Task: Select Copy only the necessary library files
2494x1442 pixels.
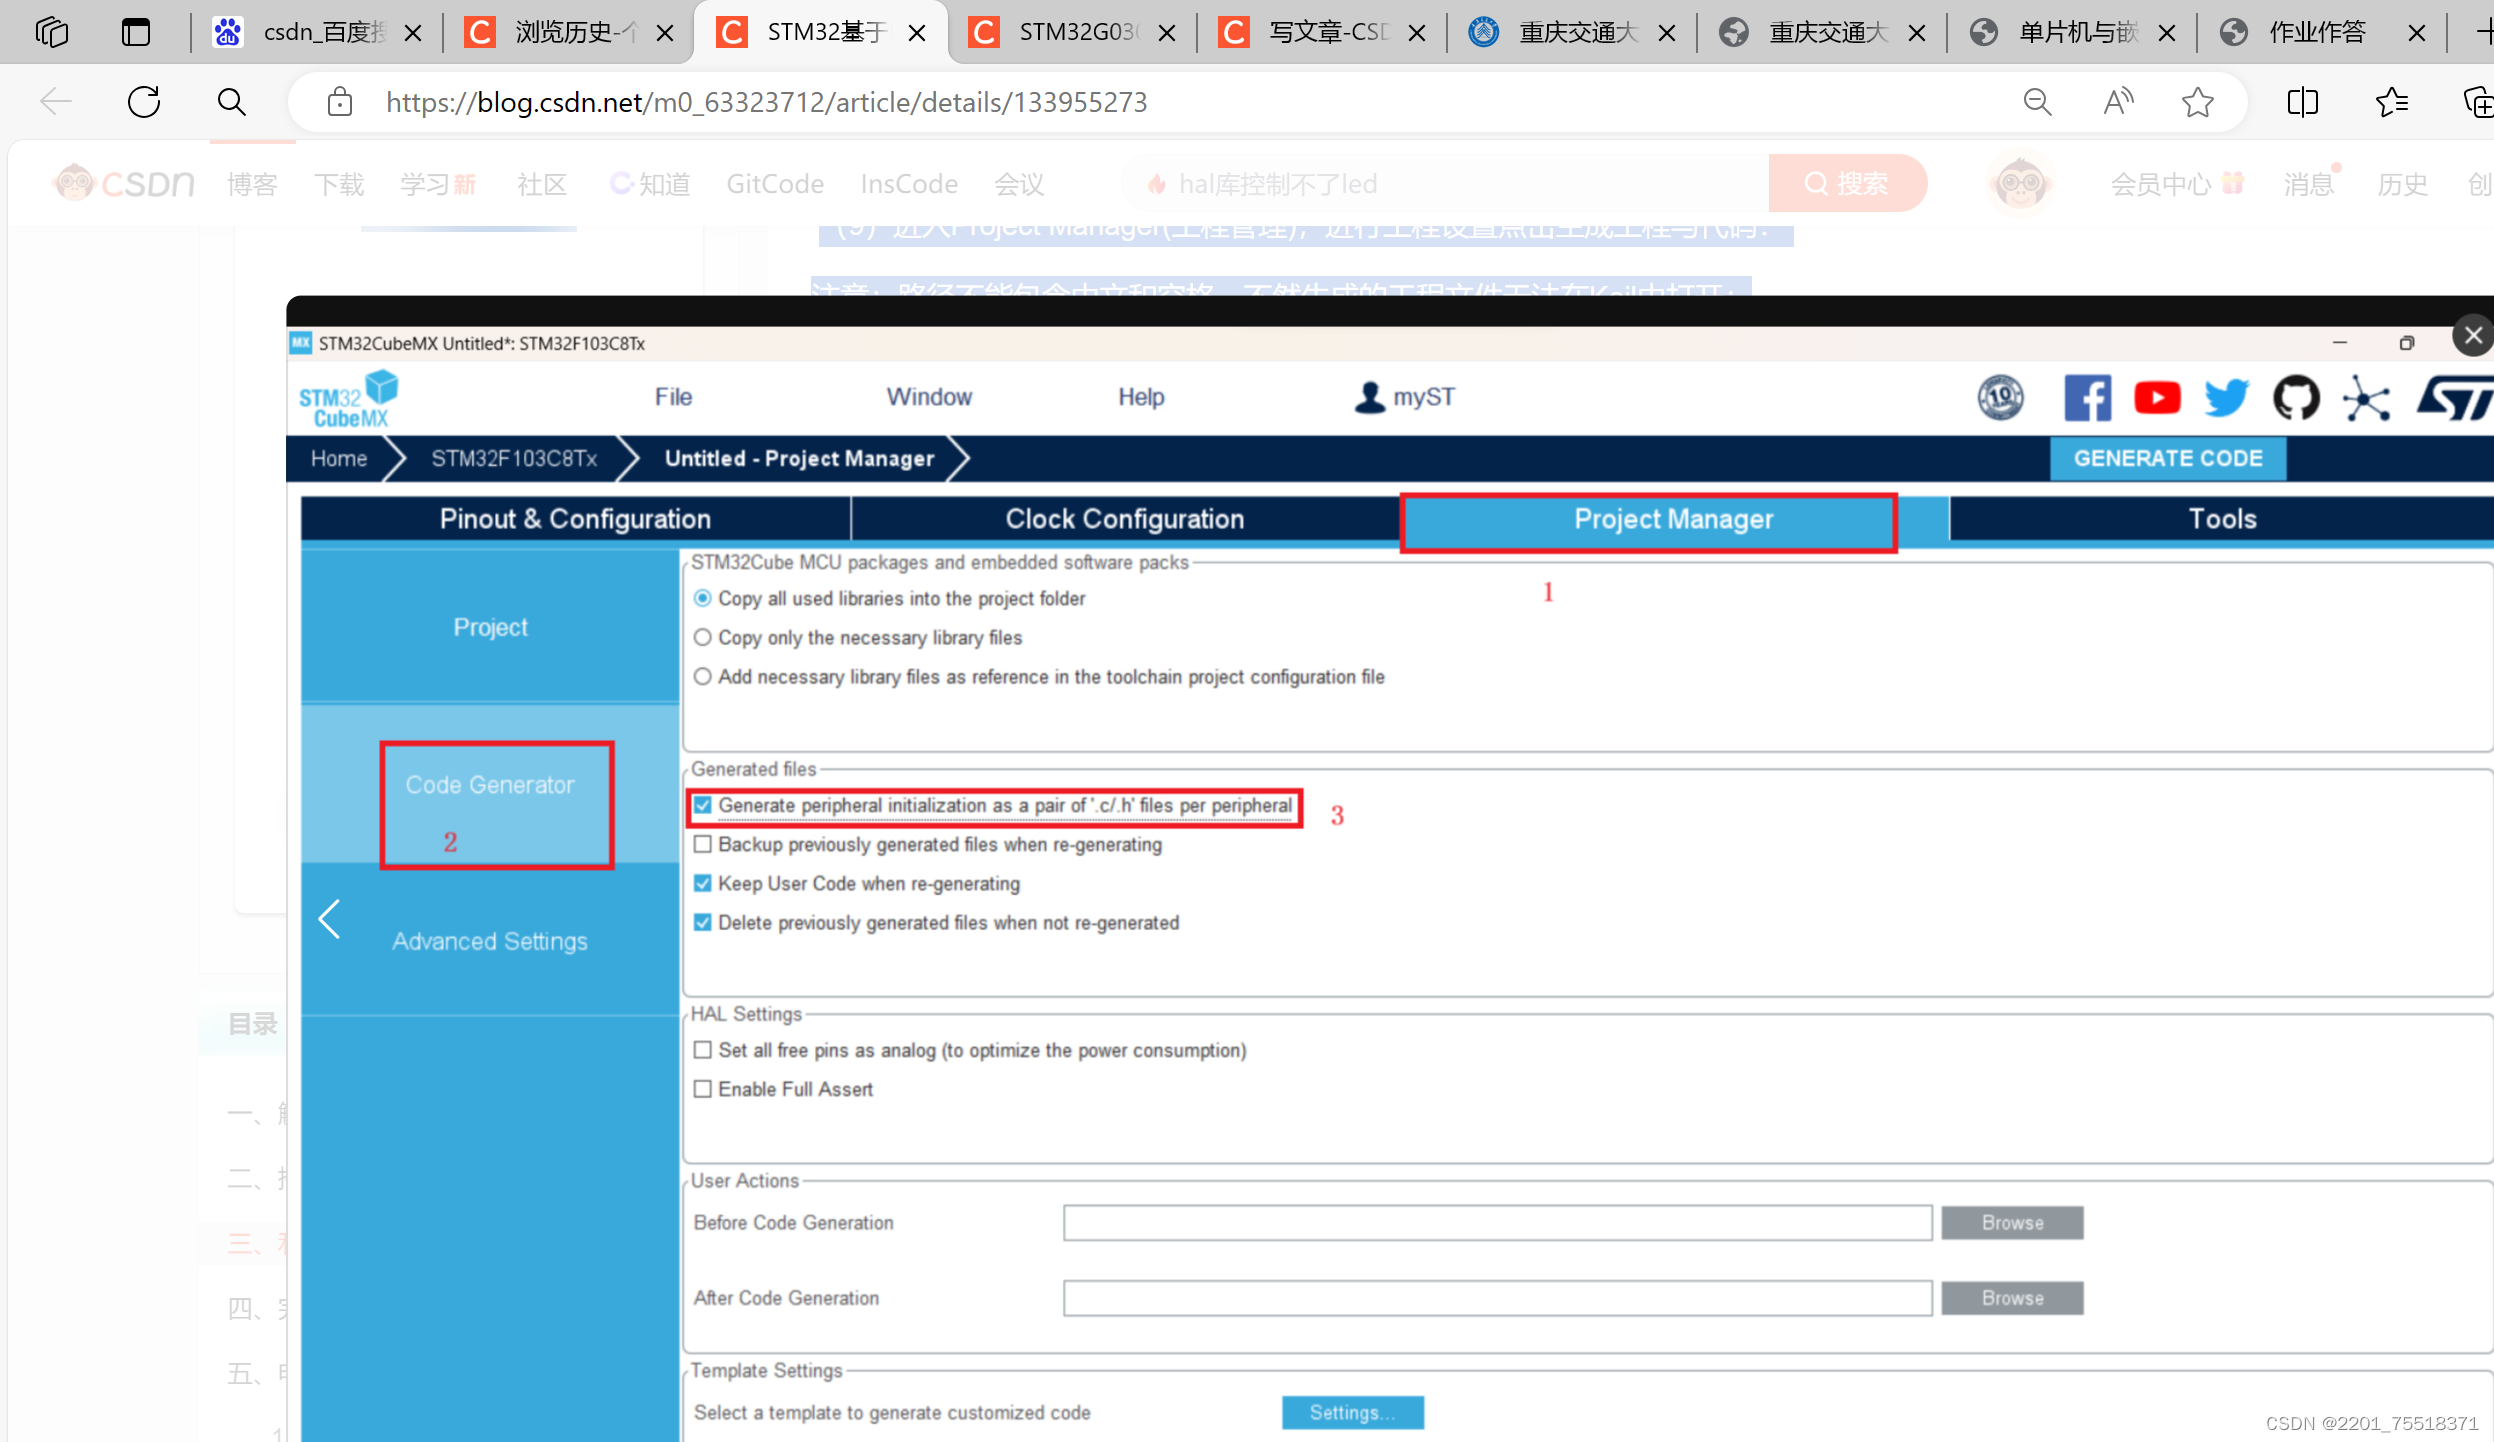Action: tap(703, 638)
